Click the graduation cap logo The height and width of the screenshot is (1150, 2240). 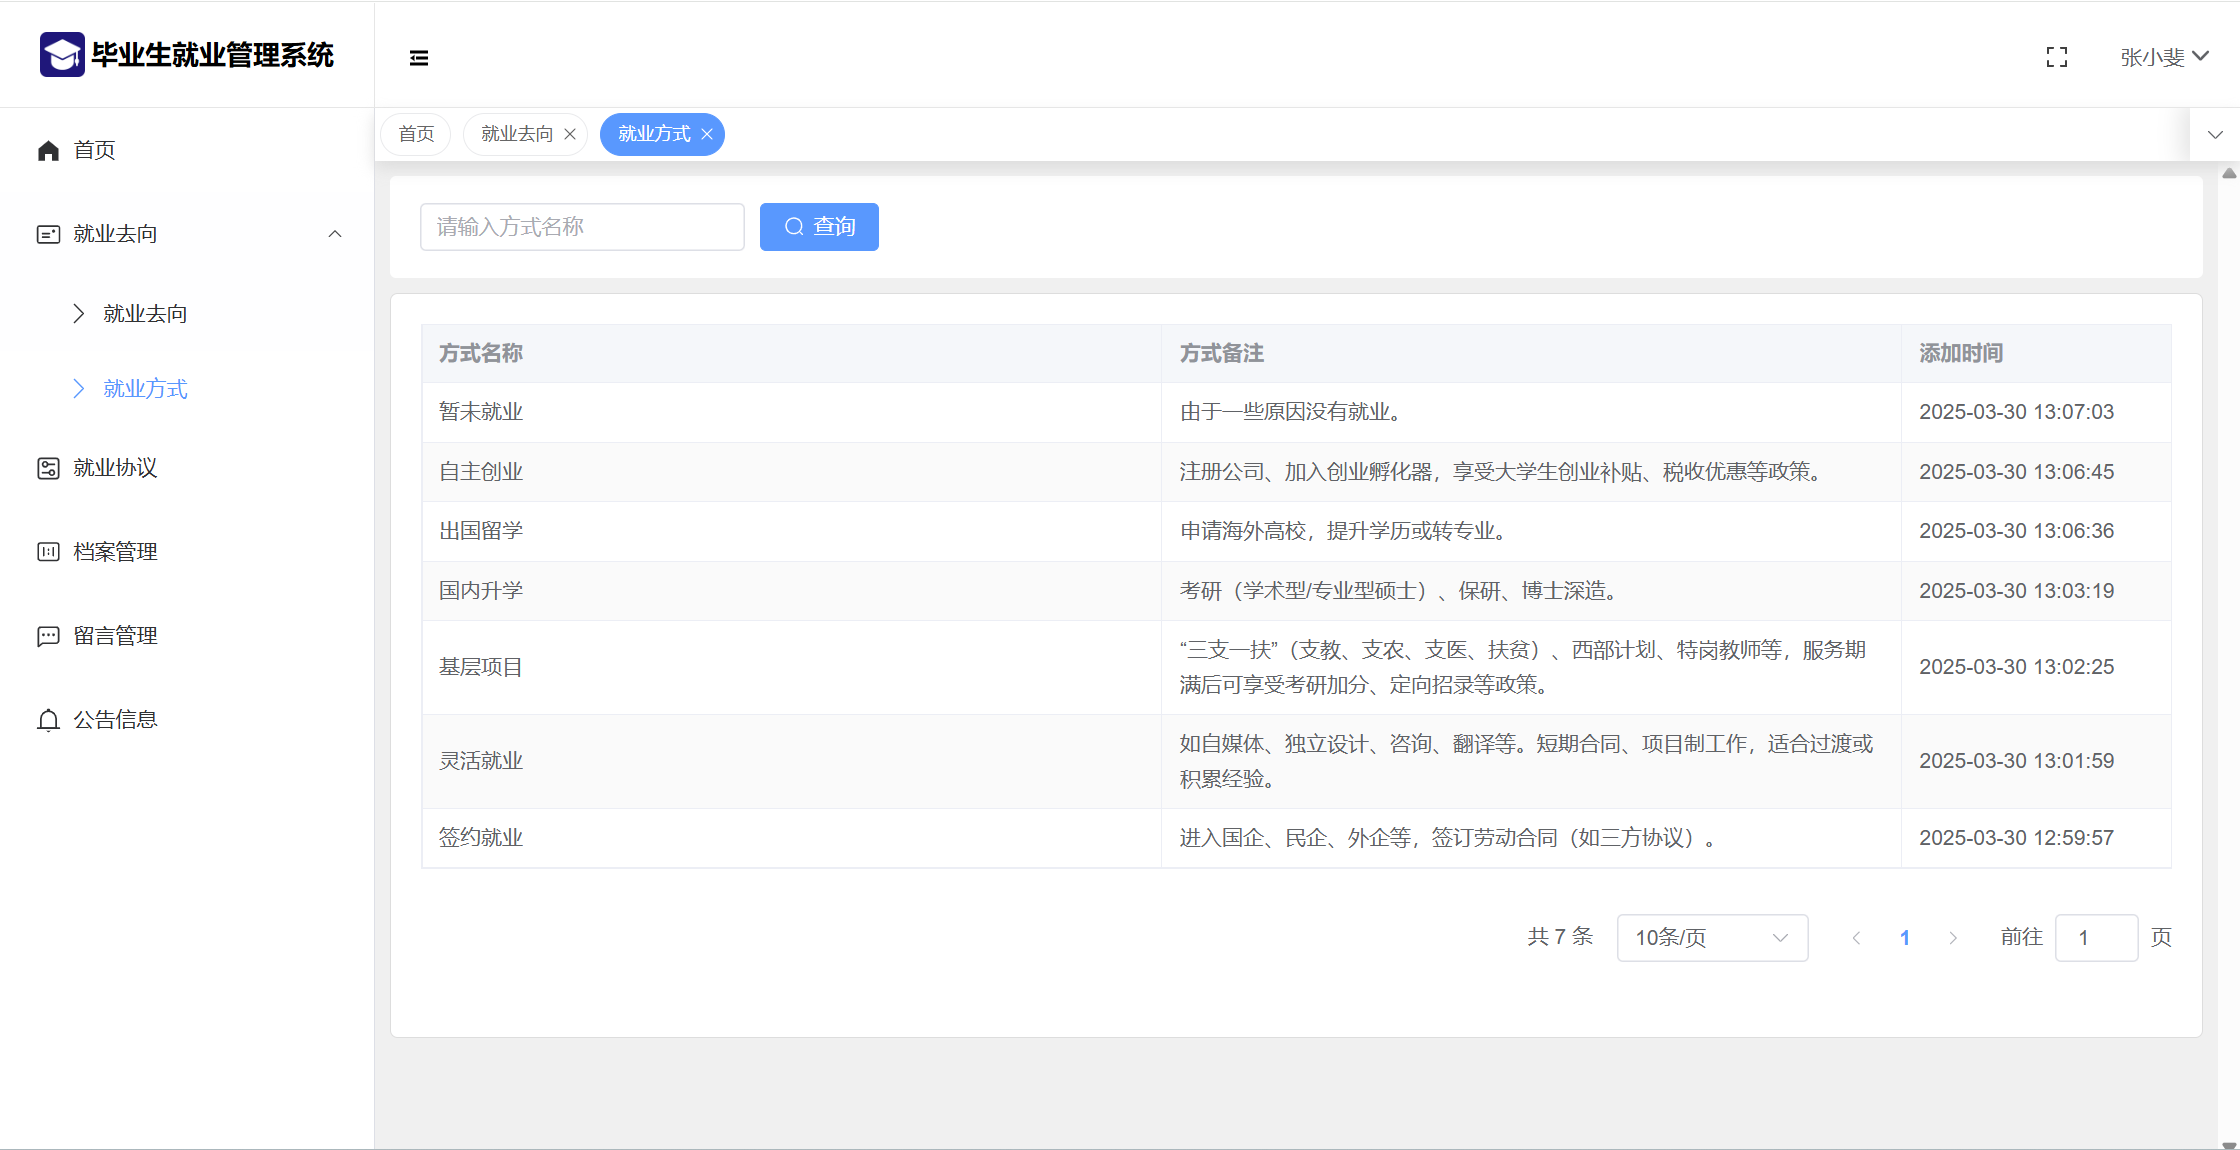tap(62, 55)
